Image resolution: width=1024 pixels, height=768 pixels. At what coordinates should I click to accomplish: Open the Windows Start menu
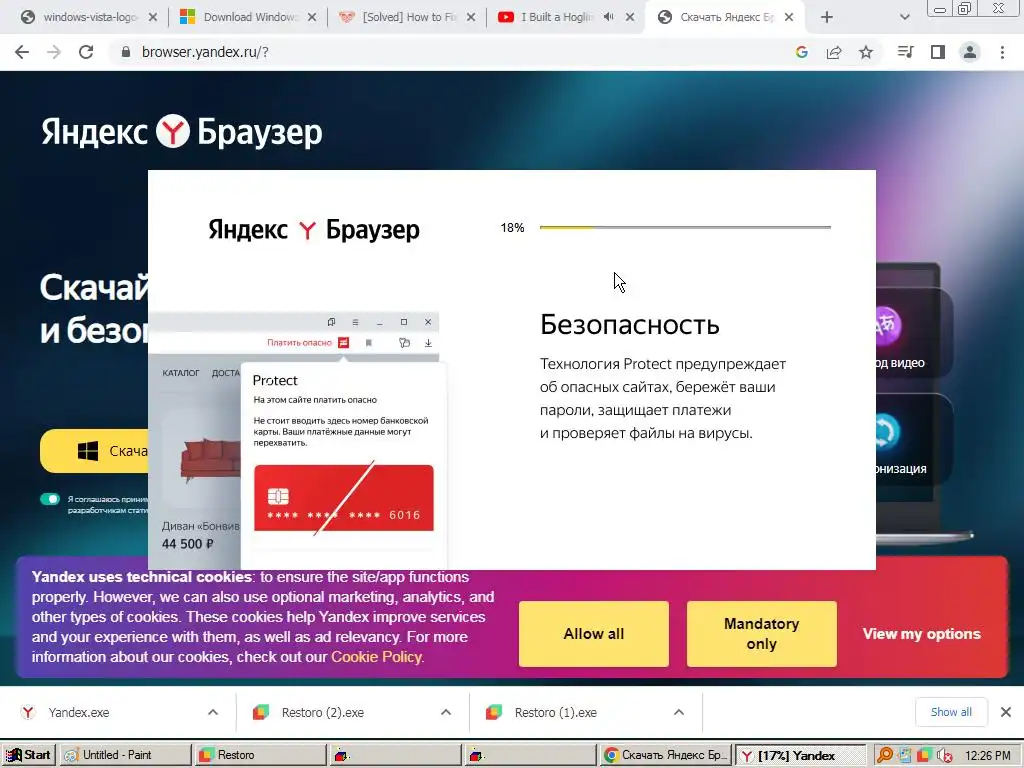click(28, 755)
